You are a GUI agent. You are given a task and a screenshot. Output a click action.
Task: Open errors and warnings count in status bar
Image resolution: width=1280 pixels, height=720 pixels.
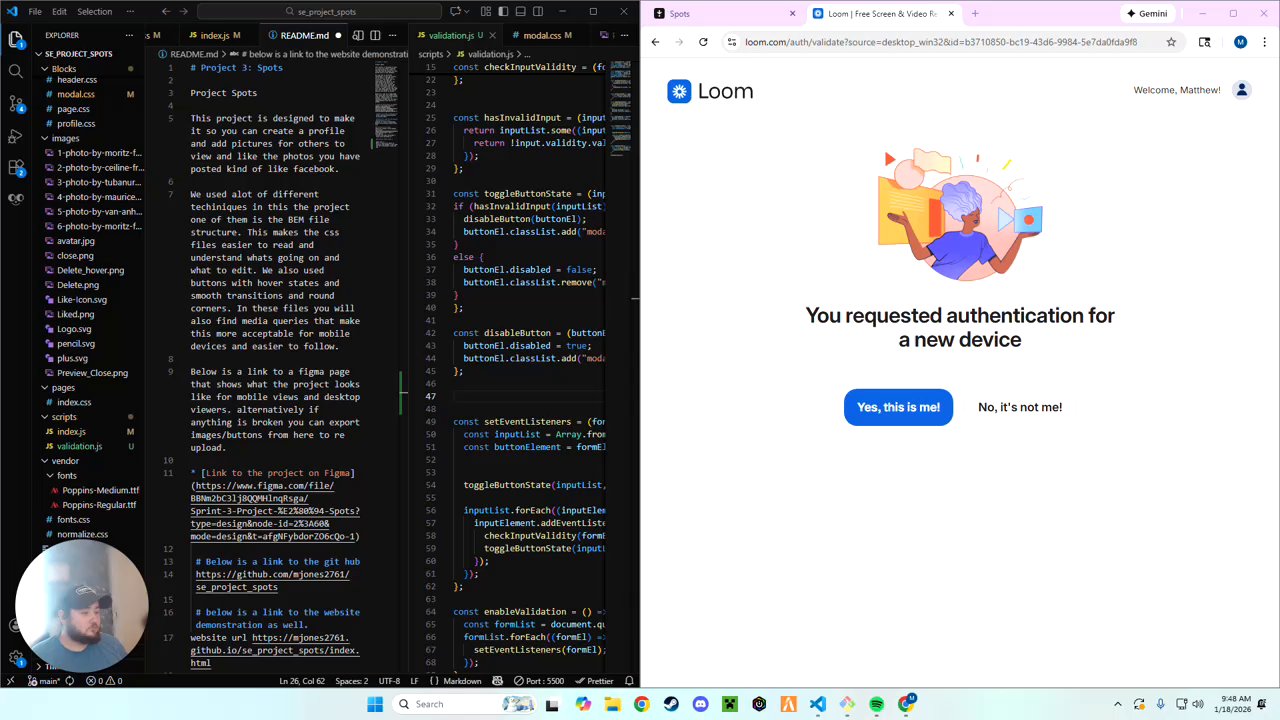click(104, 681)
